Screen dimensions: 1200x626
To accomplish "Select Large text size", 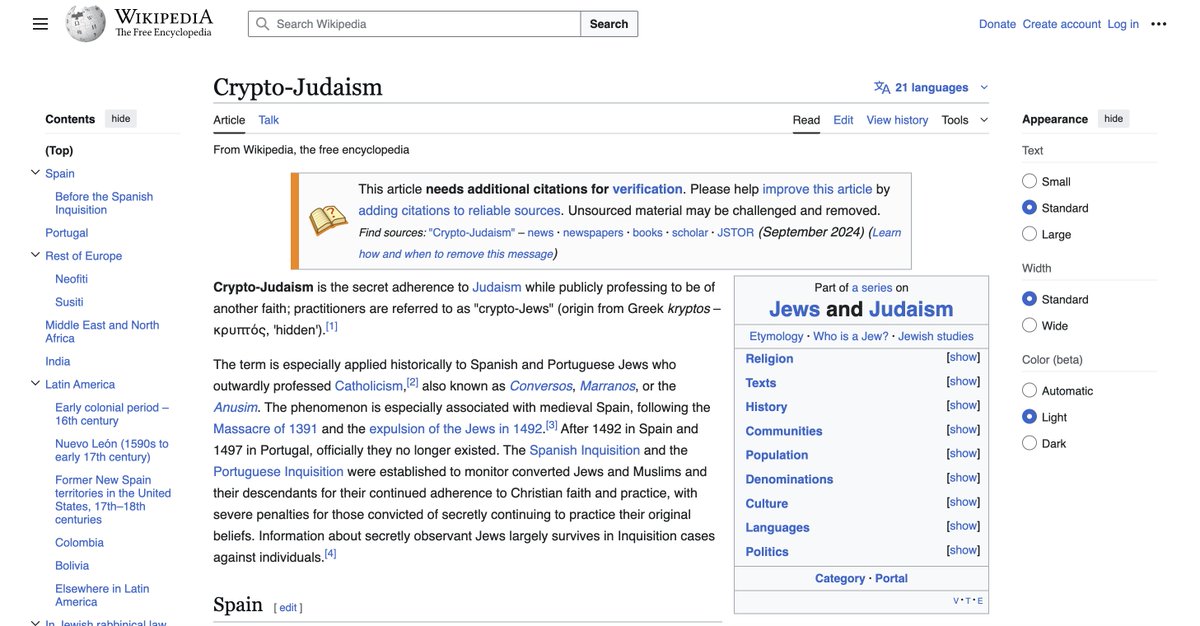I will click(x=1029, y=234).
